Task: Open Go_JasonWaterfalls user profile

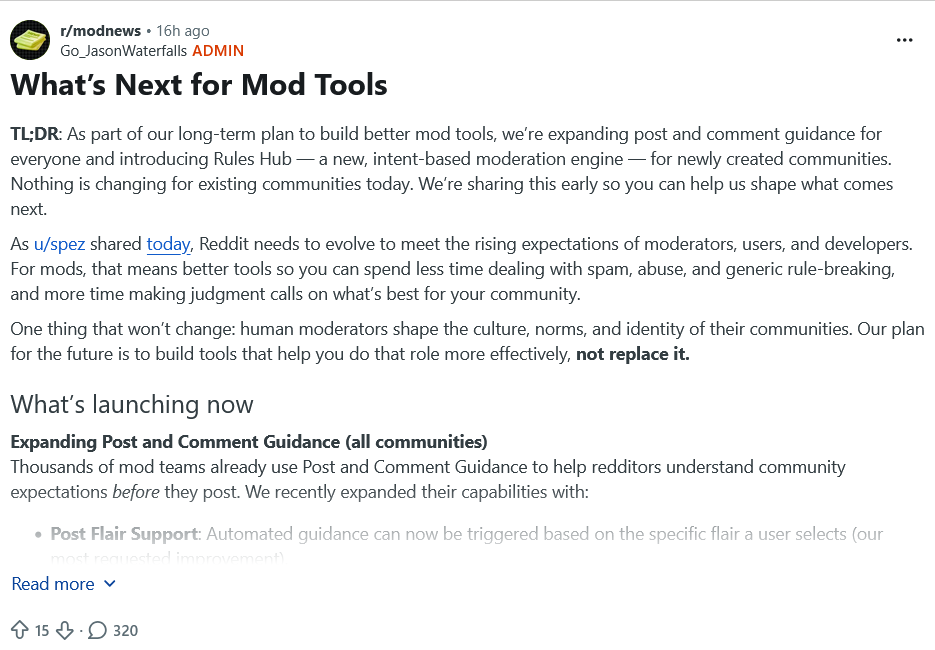Action: pyautogui.click(x=123, y=51)
